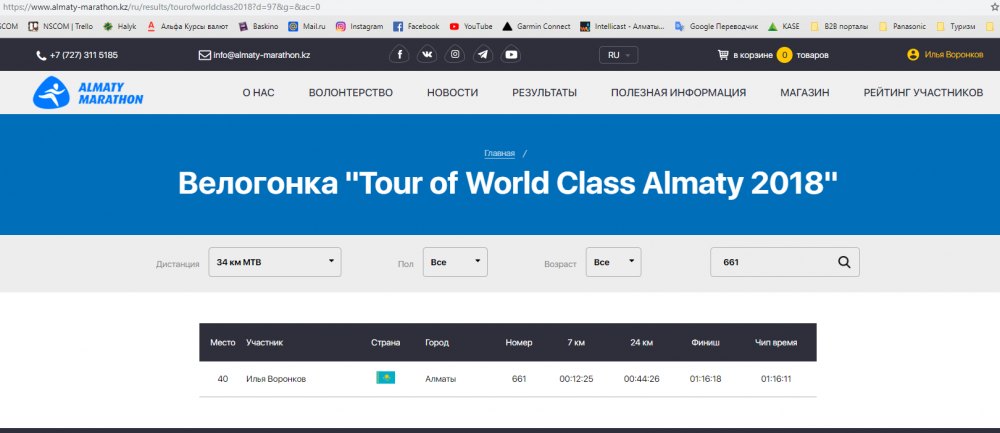1000x433 pixels.
Task: Click the Almaty Marathon logo
Action: (89, 93)
